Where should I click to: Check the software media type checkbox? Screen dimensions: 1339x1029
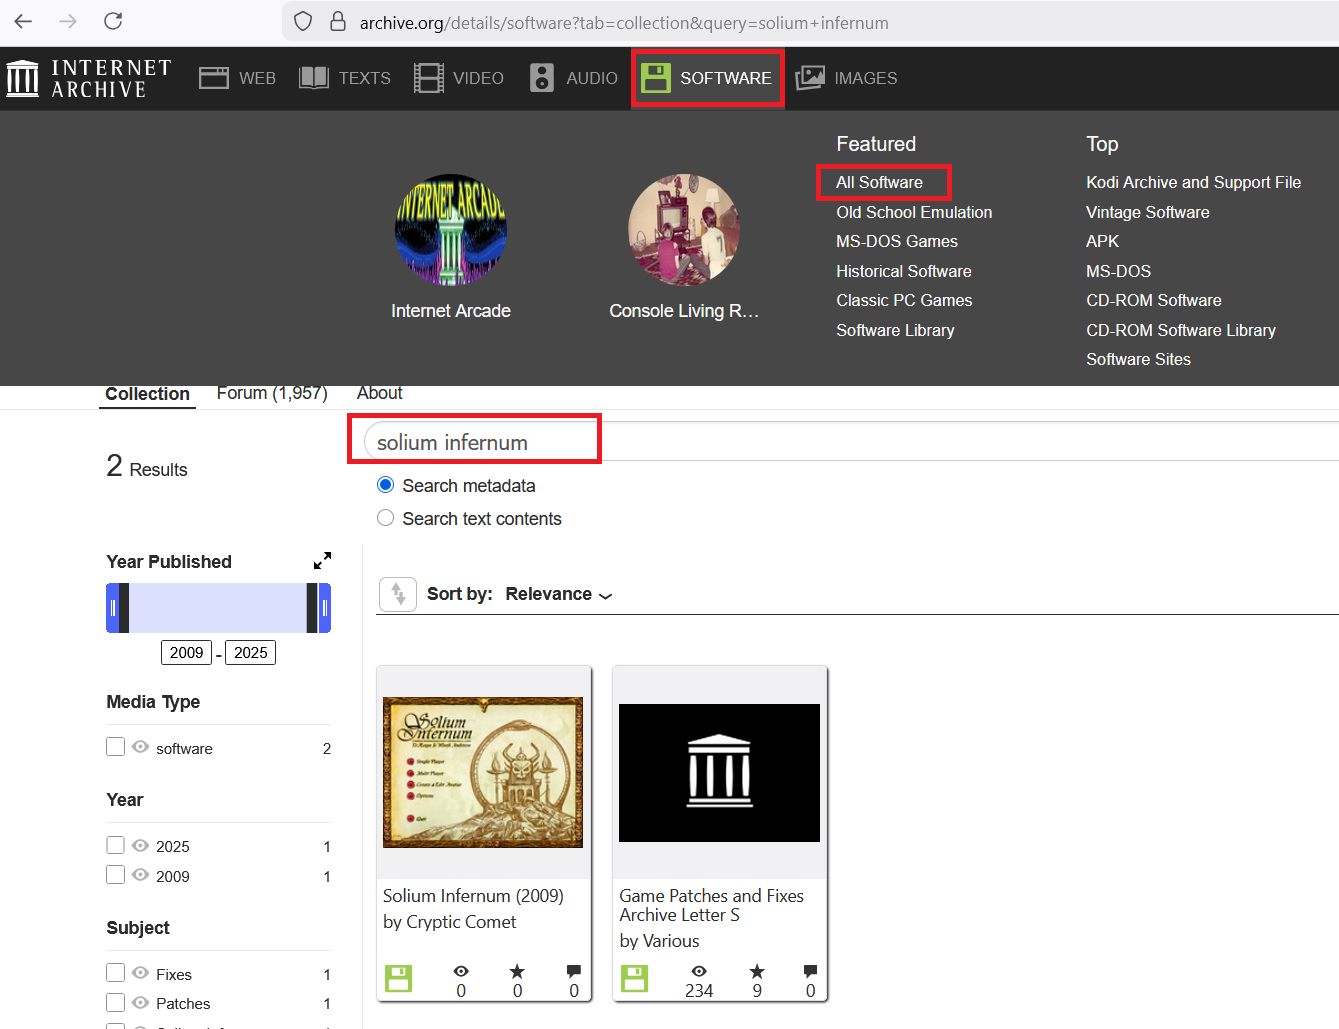[116, 747]
